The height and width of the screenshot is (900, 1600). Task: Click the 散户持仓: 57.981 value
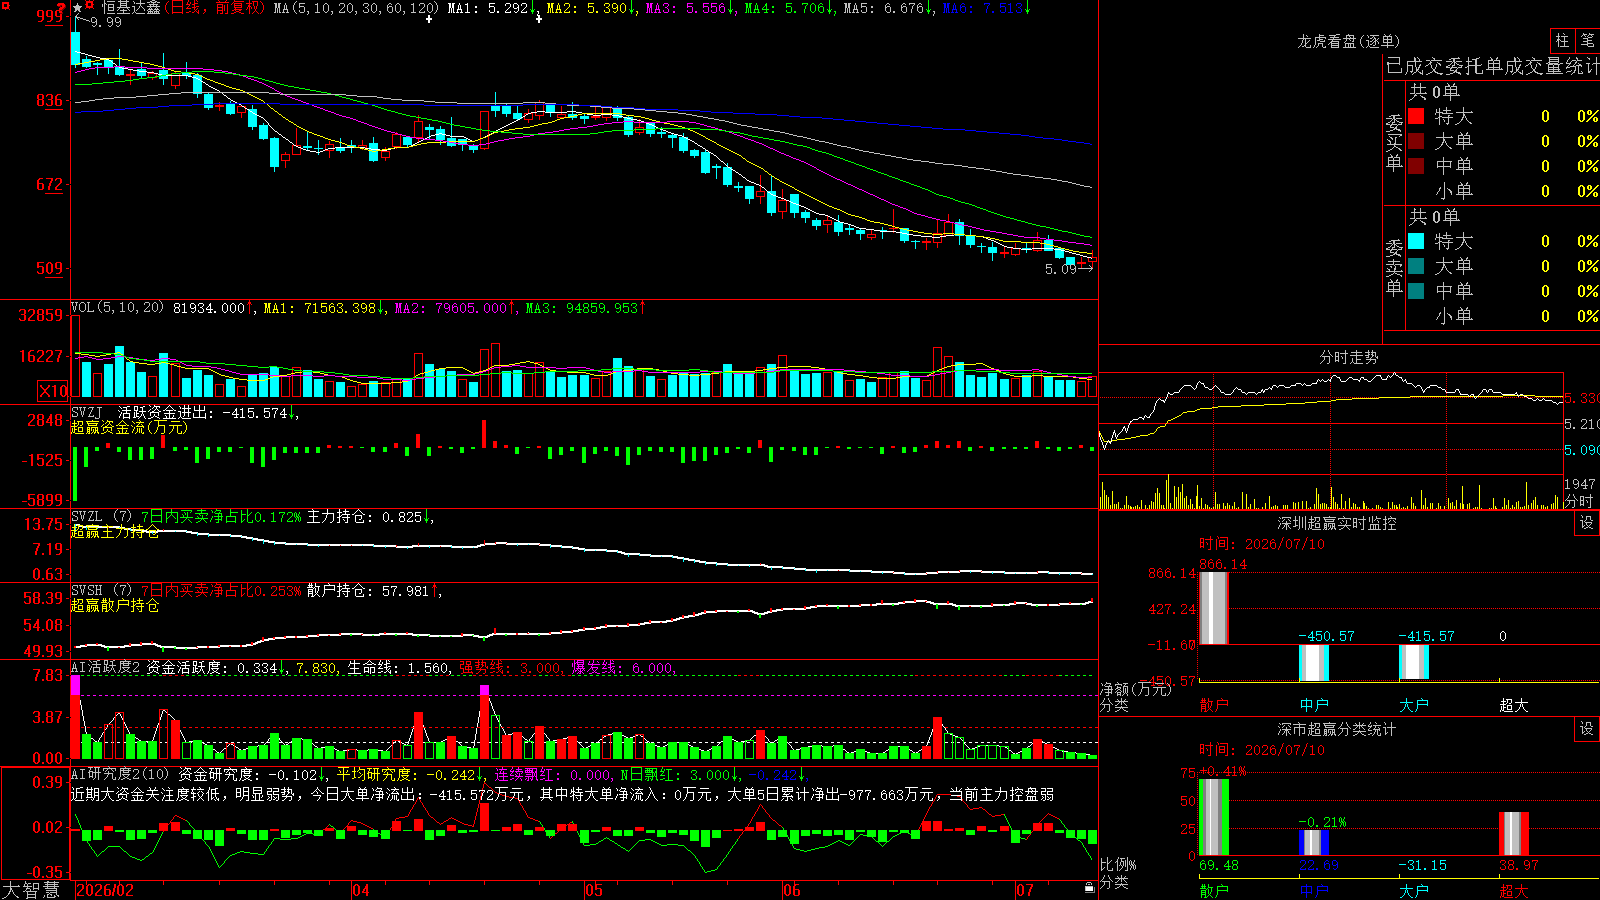point(374,591)
